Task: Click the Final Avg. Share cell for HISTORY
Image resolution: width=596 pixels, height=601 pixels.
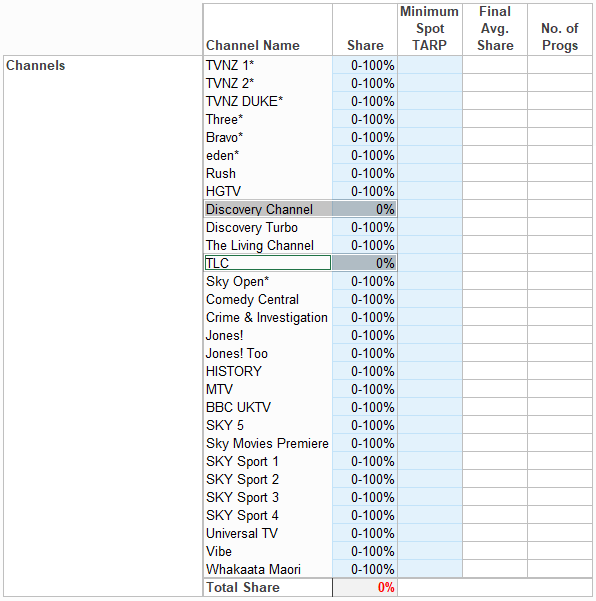Action: coord(495,371)
